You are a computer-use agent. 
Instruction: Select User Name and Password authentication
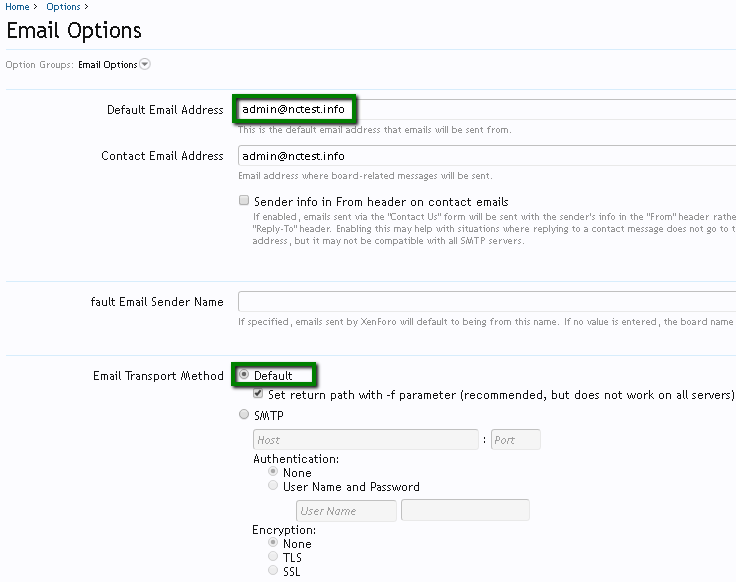tap(273, 485)
